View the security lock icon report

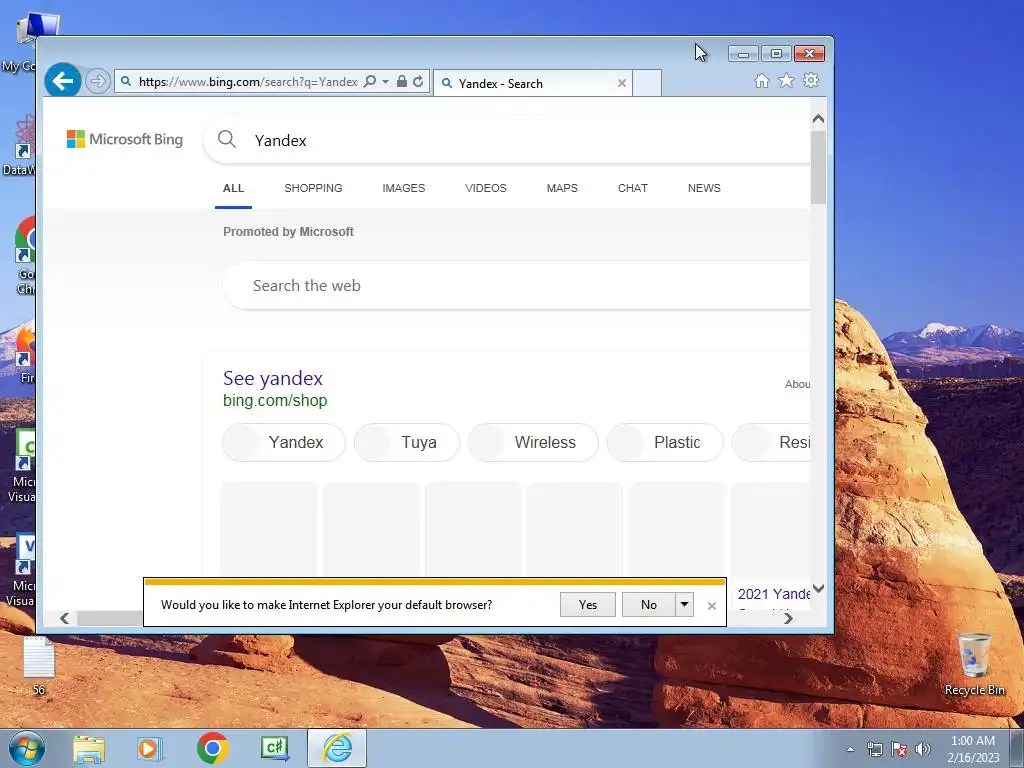[x=402, y=82]
